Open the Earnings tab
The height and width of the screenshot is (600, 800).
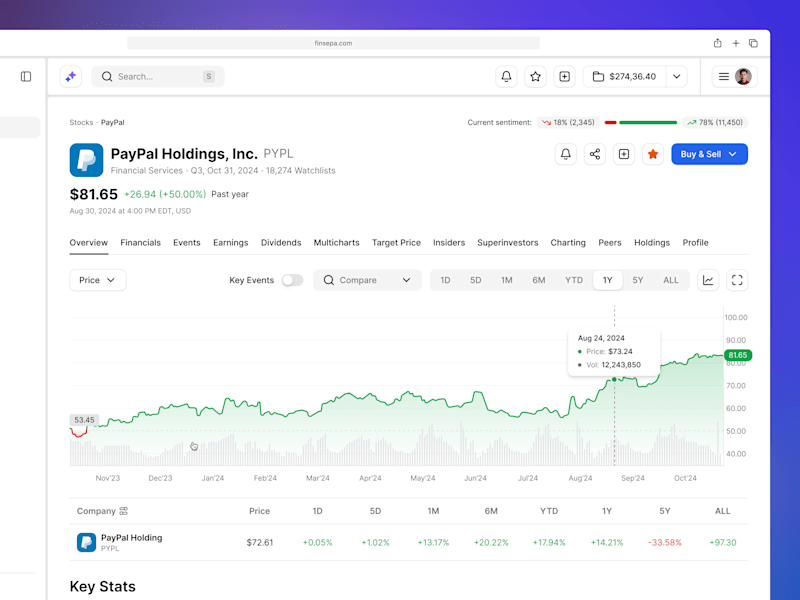(231, 243)
